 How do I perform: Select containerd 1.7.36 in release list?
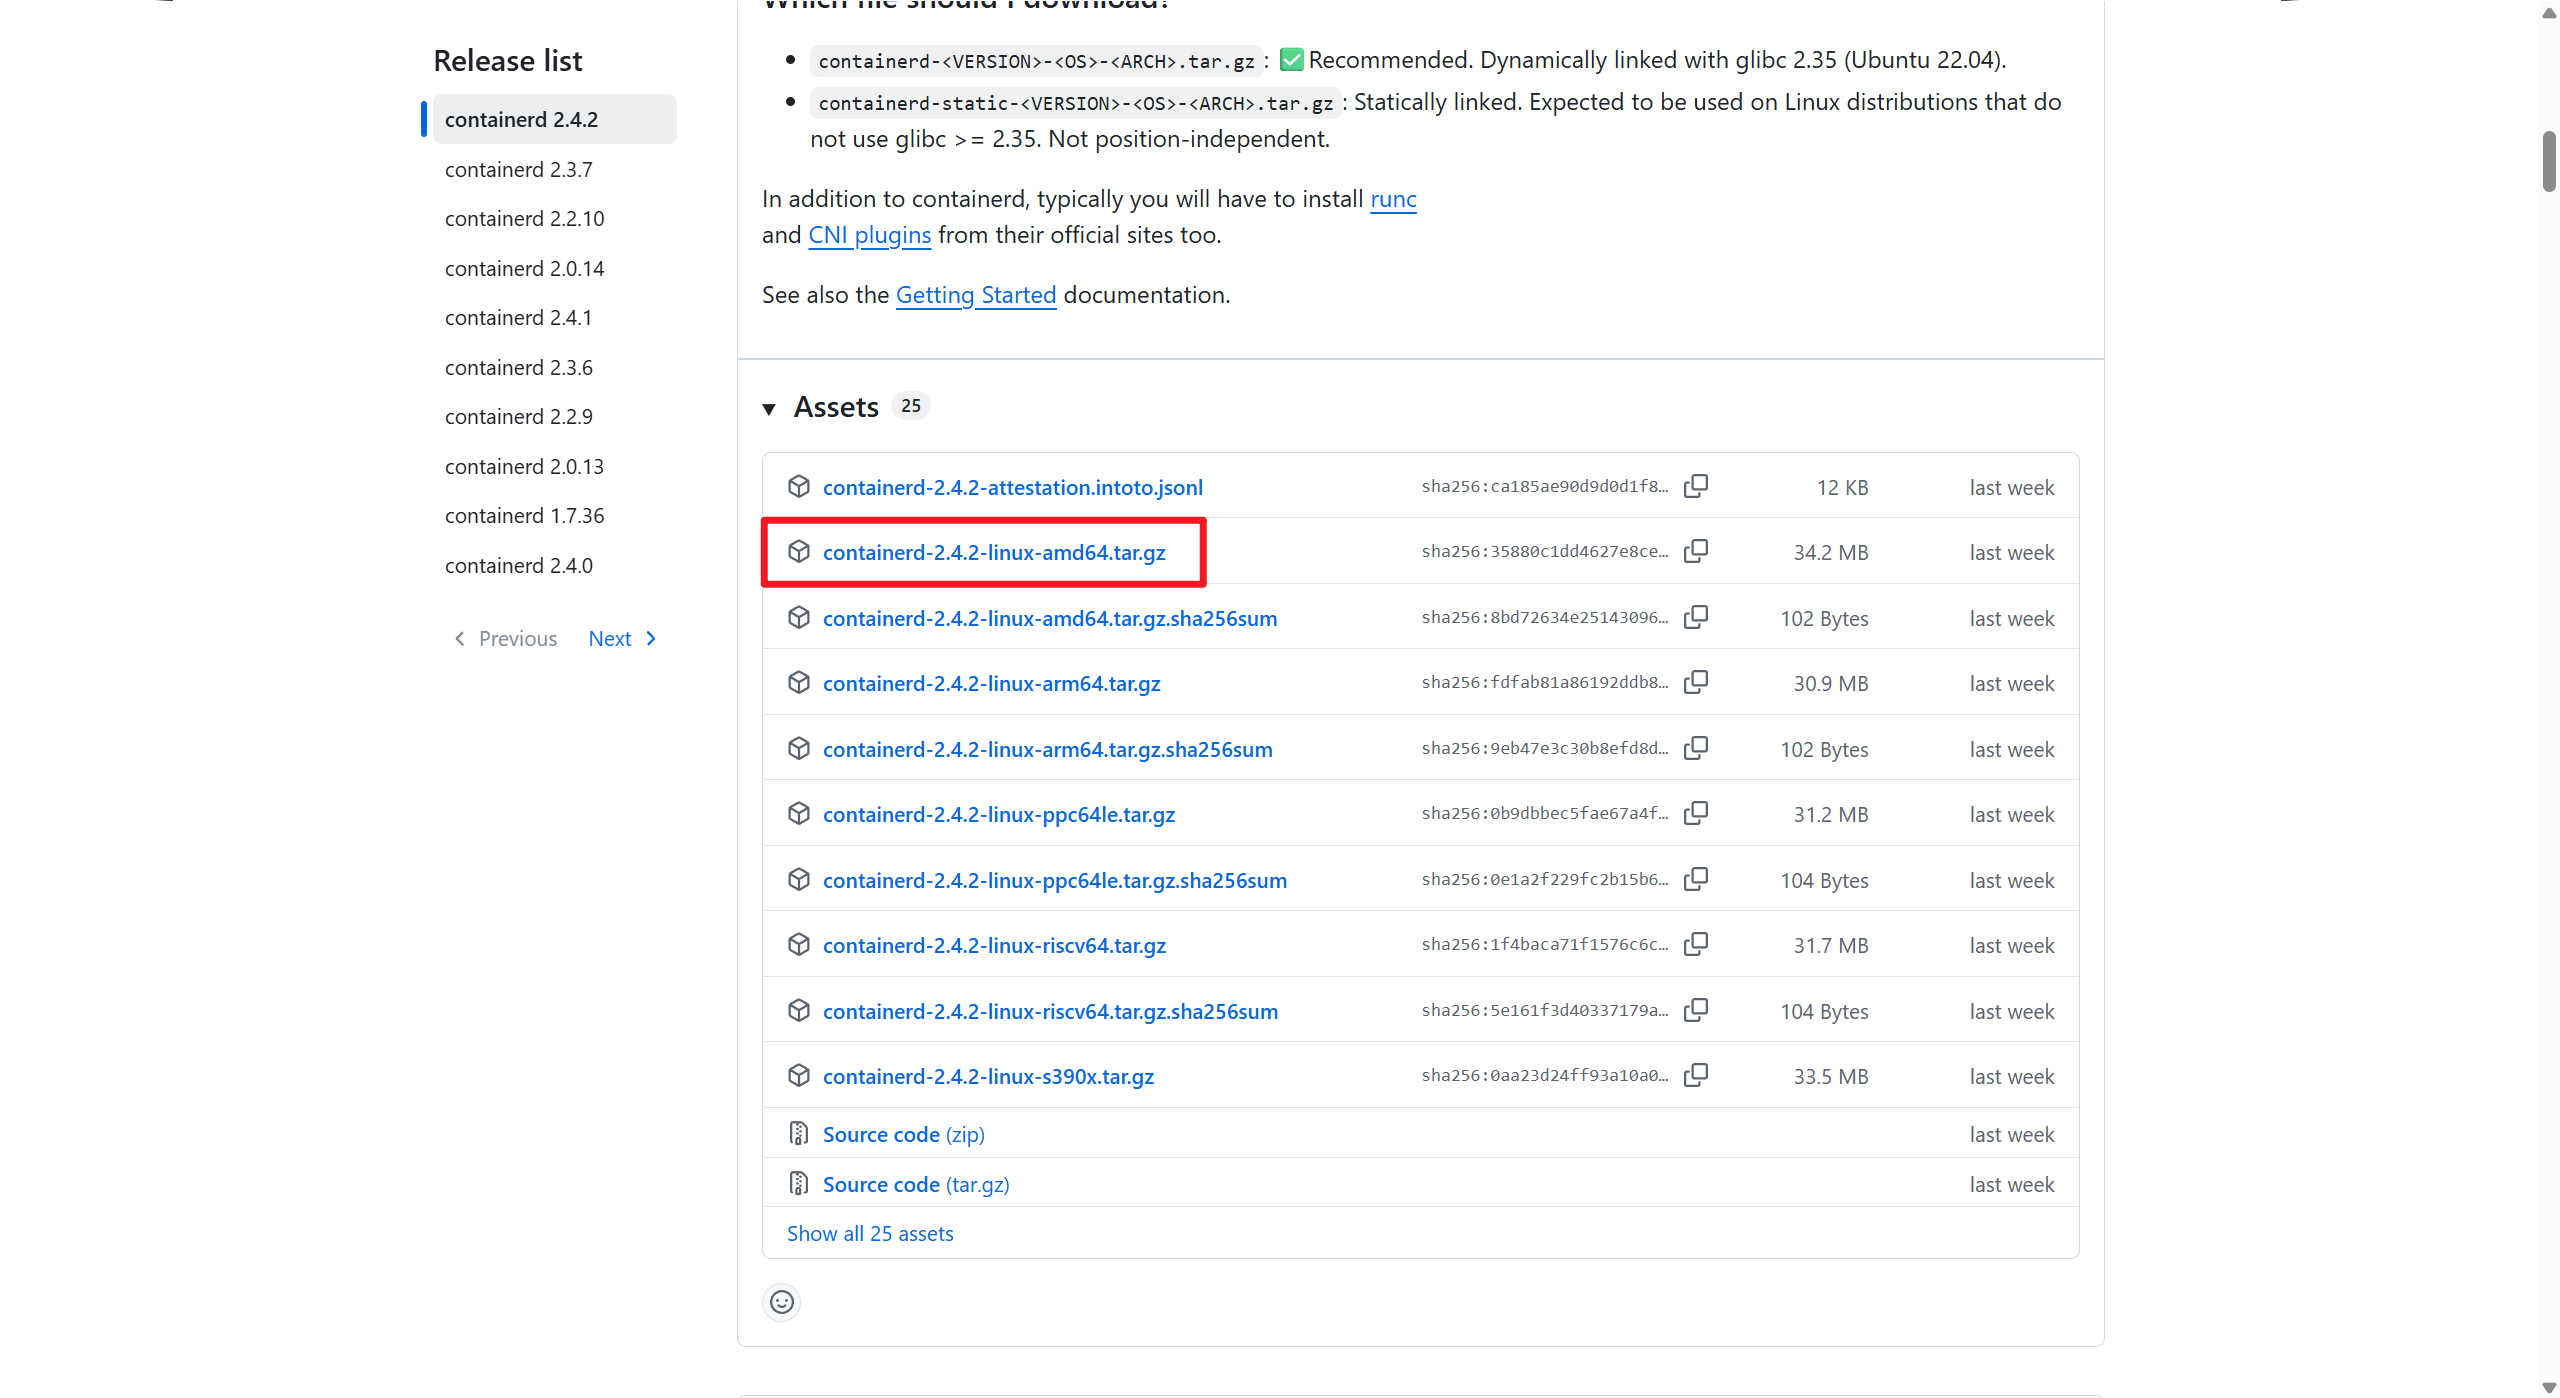coord(524,515)
